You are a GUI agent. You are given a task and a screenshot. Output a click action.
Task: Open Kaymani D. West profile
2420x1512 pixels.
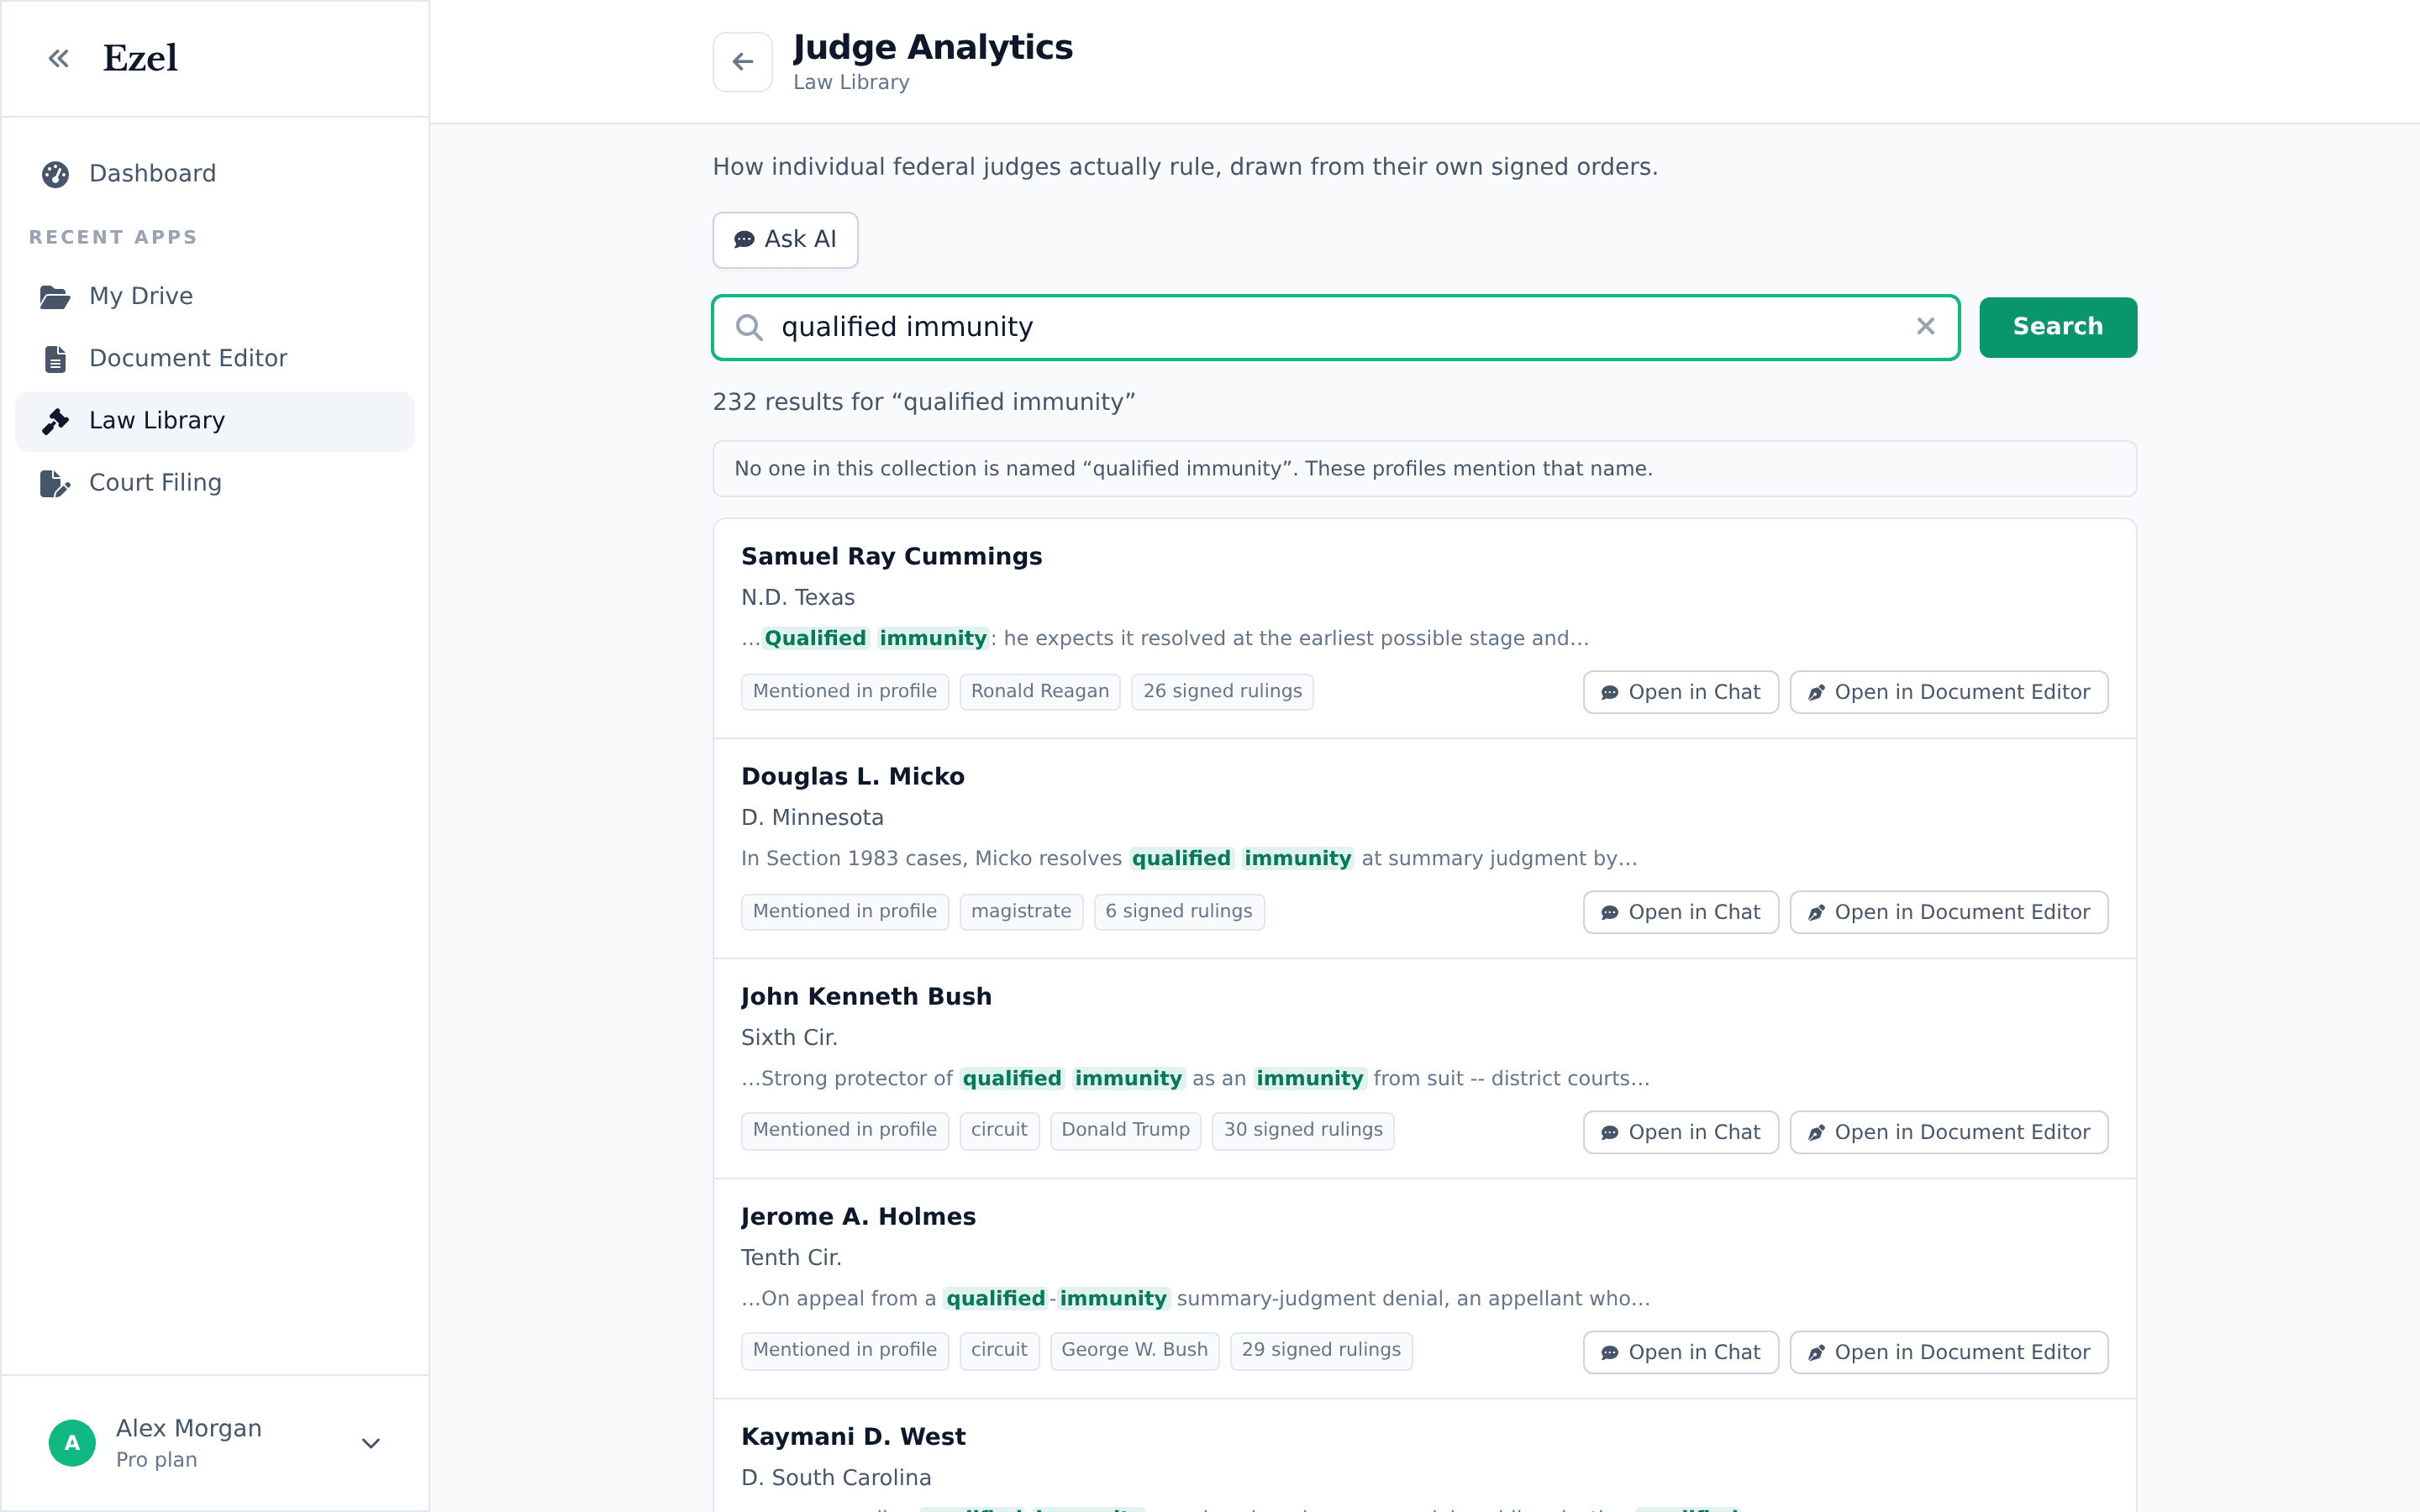[853, 1437]
